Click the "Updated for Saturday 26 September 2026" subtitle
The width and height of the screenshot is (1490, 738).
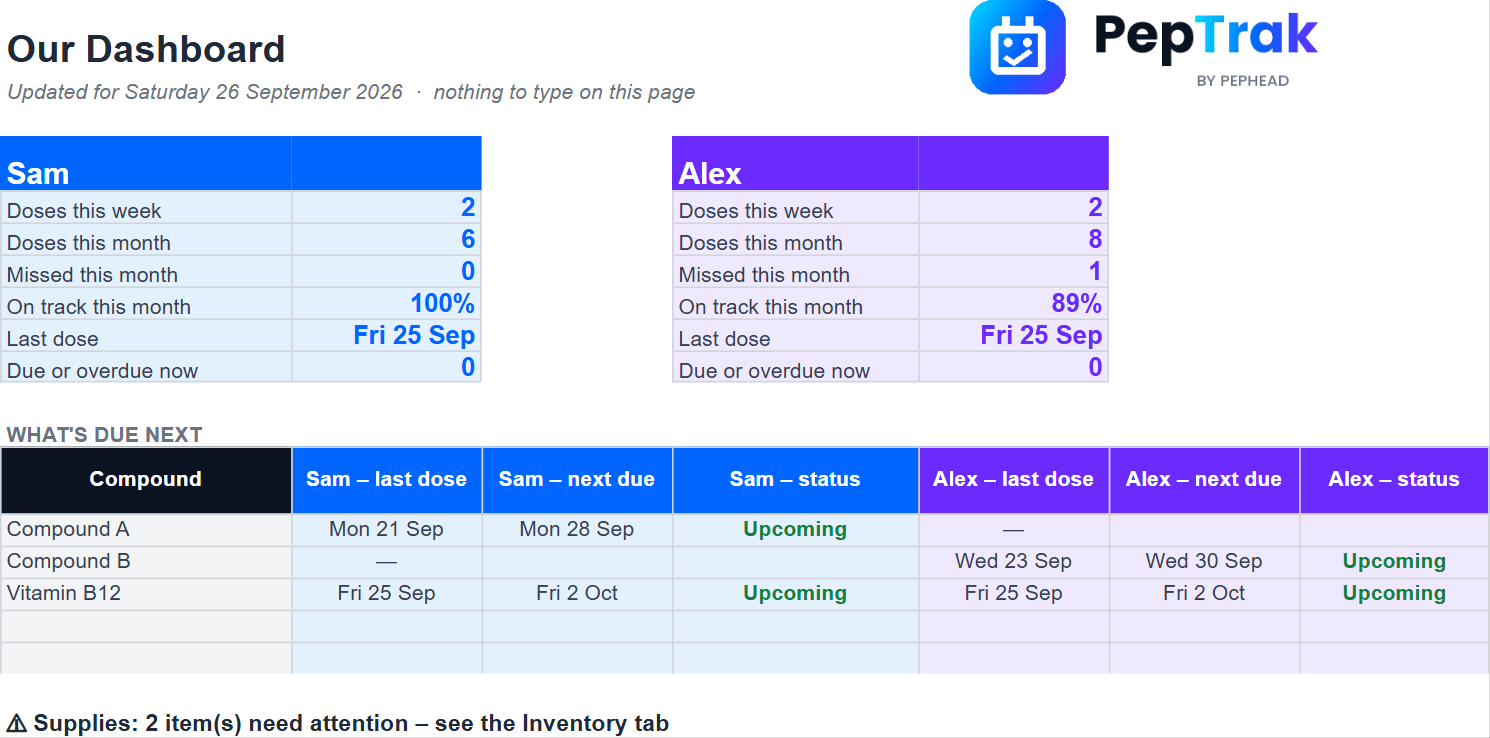pos(205,92)
